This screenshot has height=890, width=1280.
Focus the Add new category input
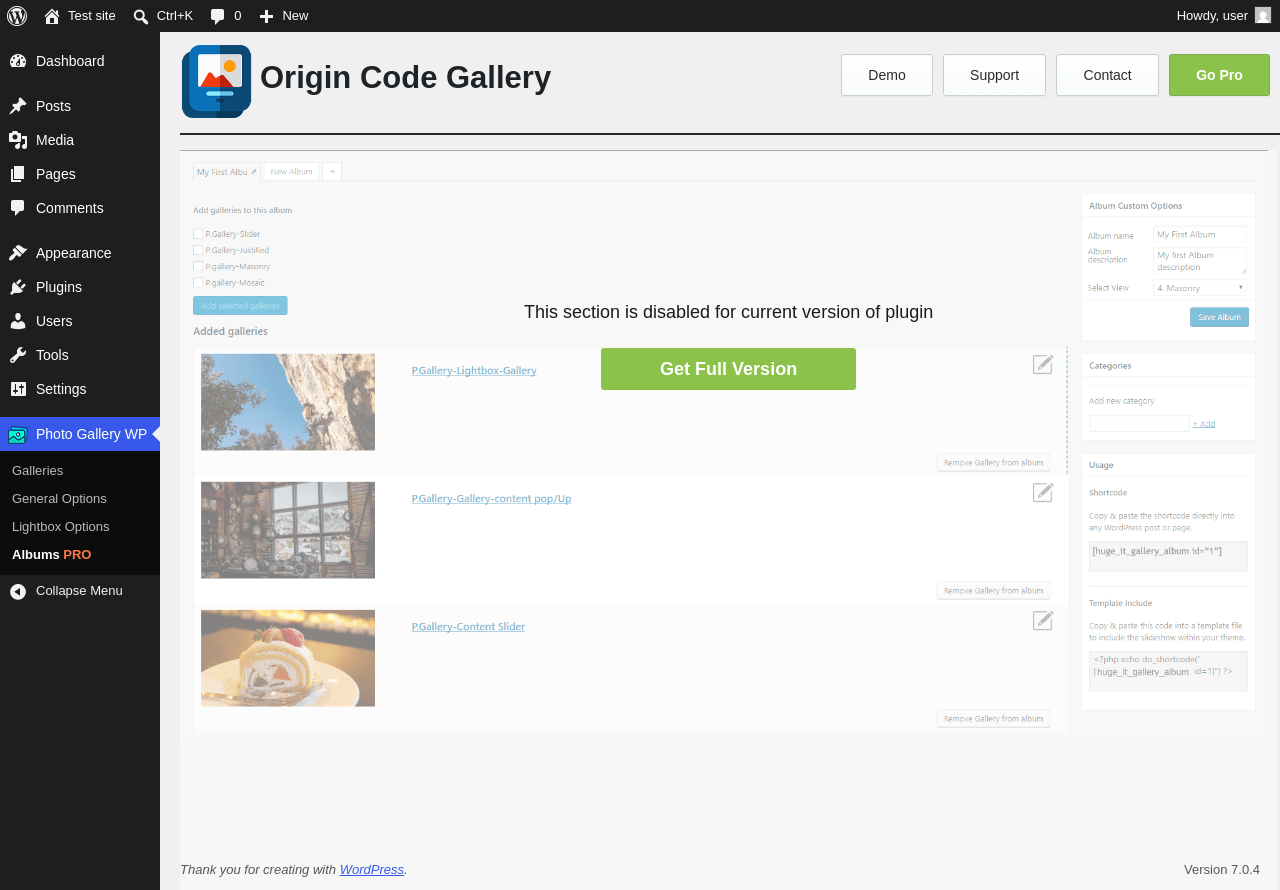[1139, 424]
